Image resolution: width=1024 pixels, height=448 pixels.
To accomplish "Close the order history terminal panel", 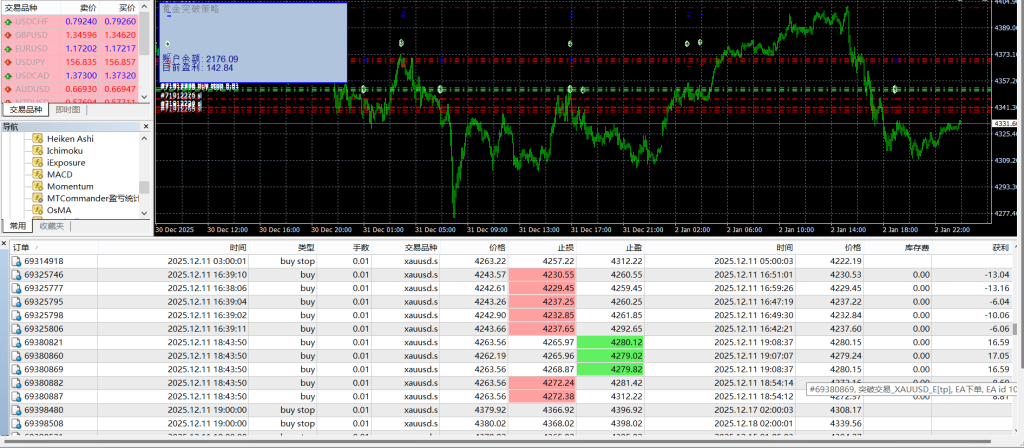I will click(5, 245).
